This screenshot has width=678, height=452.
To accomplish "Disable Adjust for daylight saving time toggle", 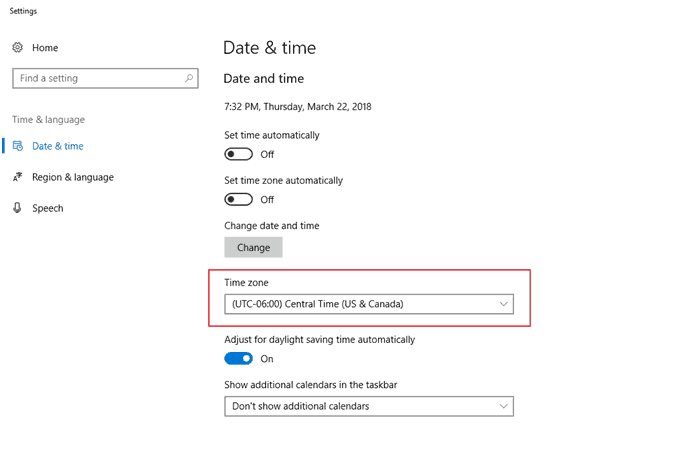I will 239,358.
